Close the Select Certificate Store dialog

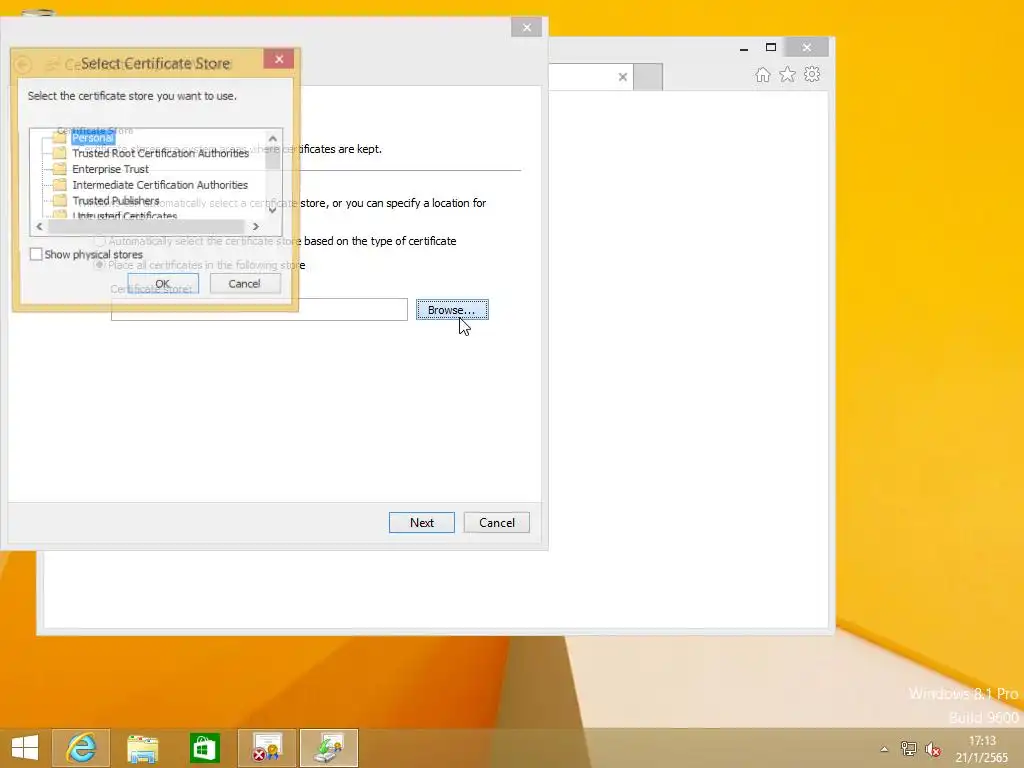[279, 59]
